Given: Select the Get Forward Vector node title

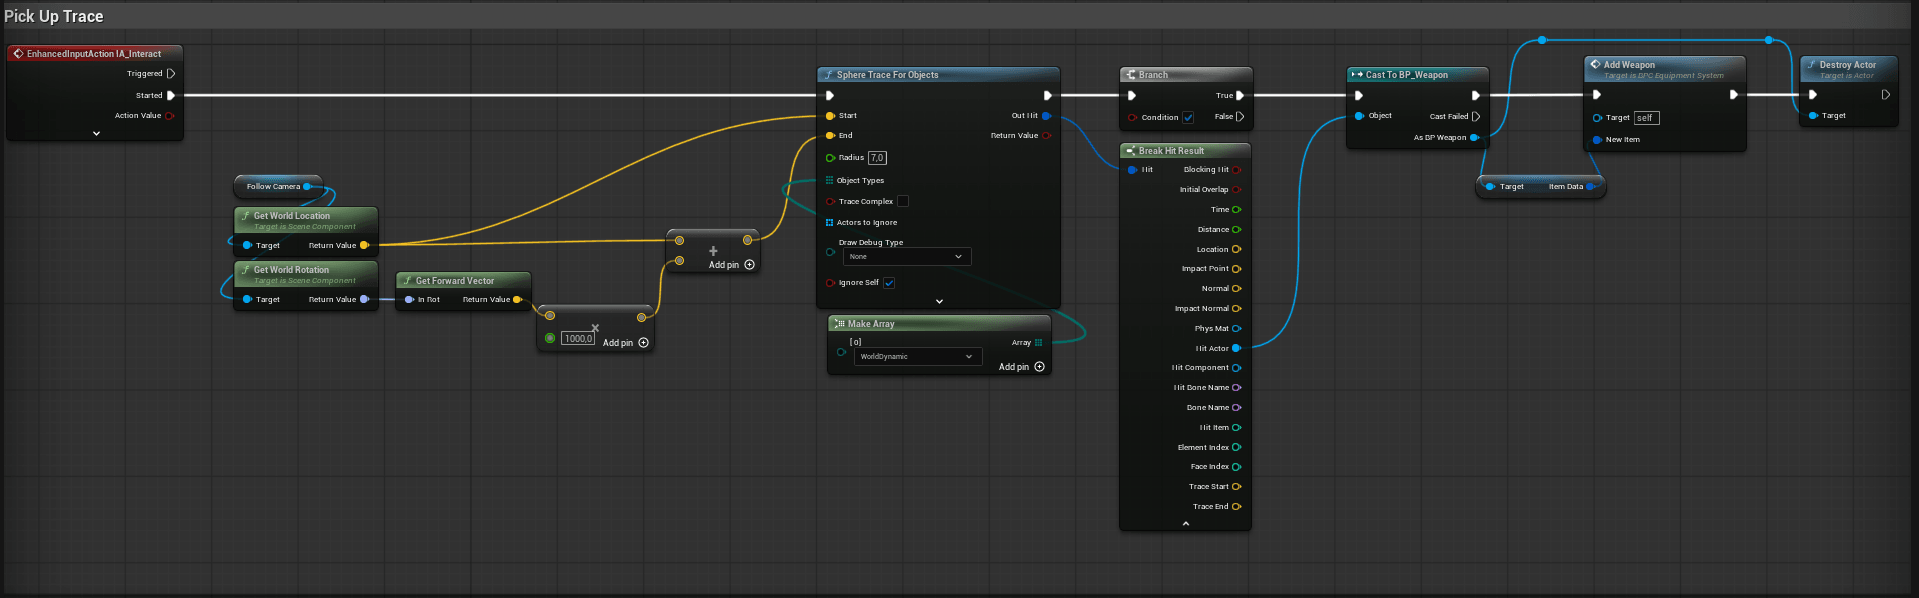Looking at the screenshot, I should click(x=454, y=281).
